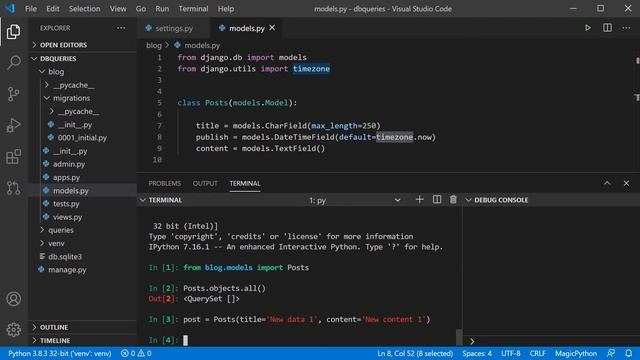Image resolution: width=640 pixels, height=360 pixels.
Task: Open the Manage gear icon
Action: coord(13,329)
